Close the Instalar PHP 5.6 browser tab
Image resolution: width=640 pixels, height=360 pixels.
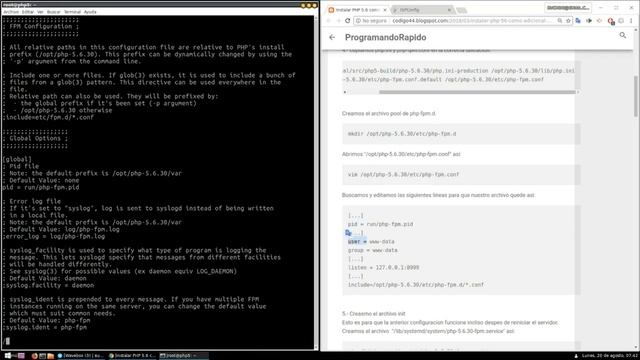[x=384, y=9]
